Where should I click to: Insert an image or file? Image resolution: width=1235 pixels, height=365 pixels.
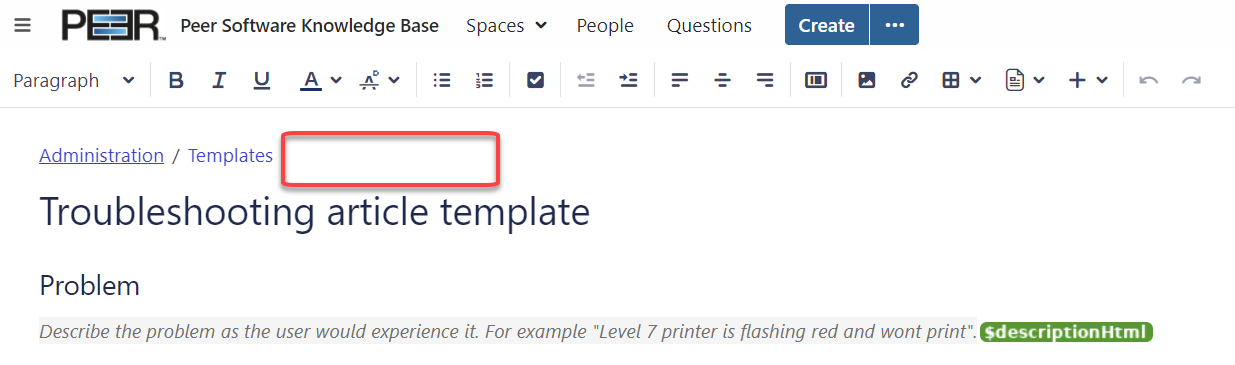867,80
